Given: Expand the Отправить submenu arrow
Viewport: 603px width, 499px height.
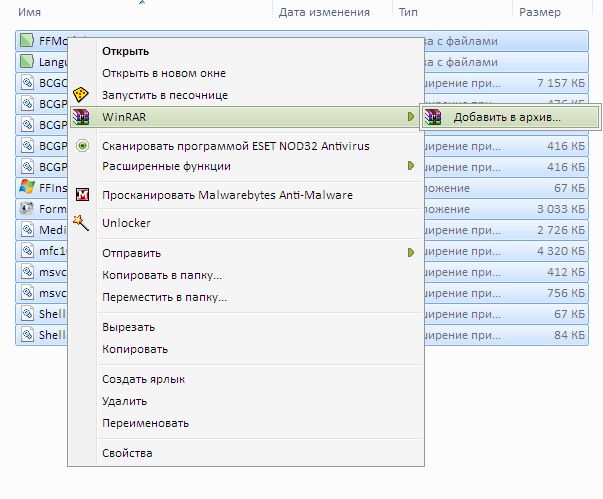Looking at the screenshot, I should 410,253.
